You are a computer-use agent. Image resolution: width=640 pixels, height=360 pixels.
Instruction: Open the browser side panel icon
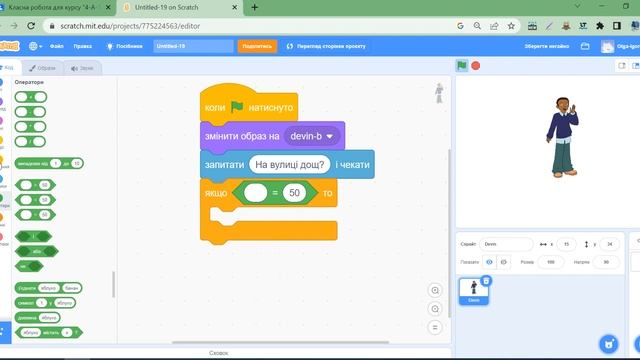click(617, 26)
